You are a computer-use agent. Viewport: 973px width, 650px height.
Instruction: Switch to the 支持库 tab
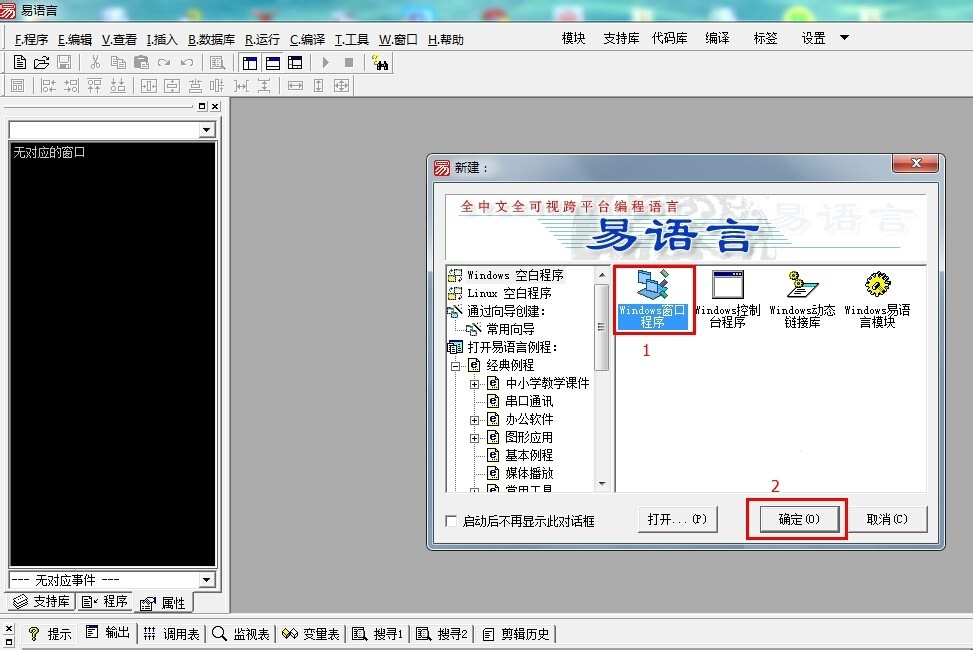tap(40, 601)
